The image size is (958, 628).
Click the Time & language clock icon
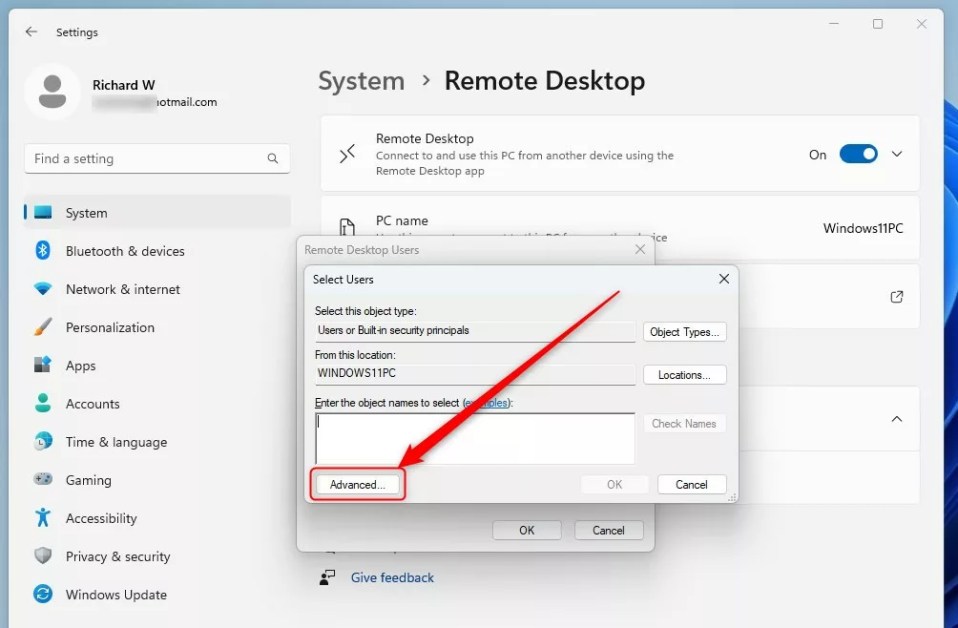(x=41, y=442)
